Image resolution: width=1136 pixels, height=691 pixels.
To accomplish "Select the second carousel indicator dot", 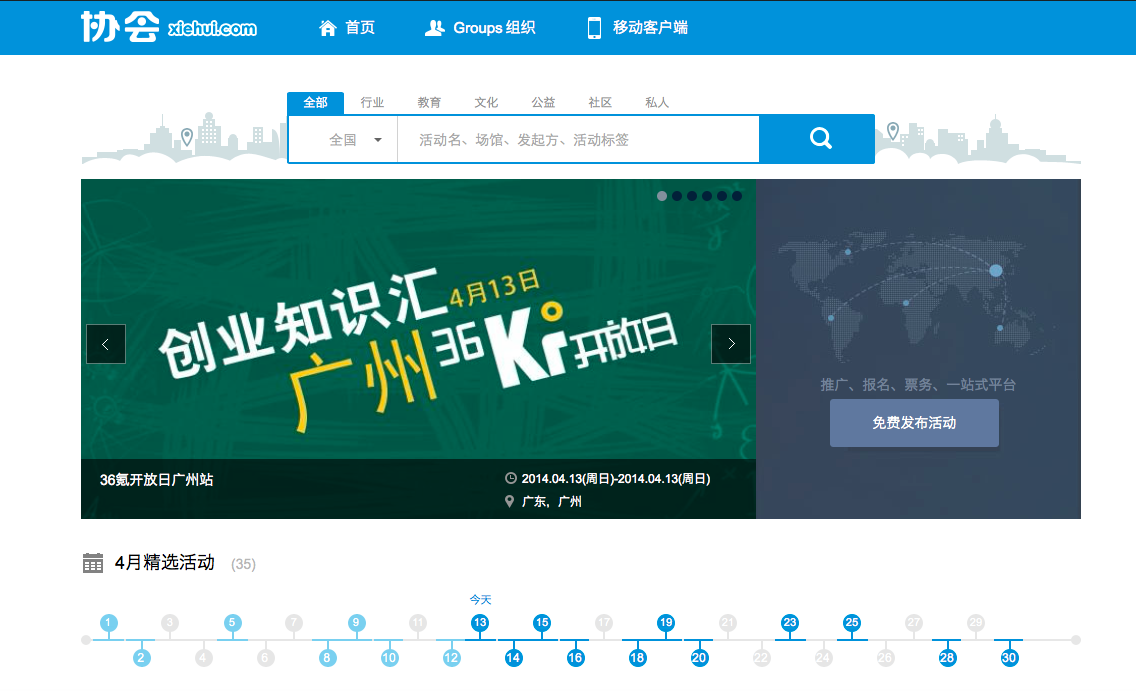I will point(677,196).
